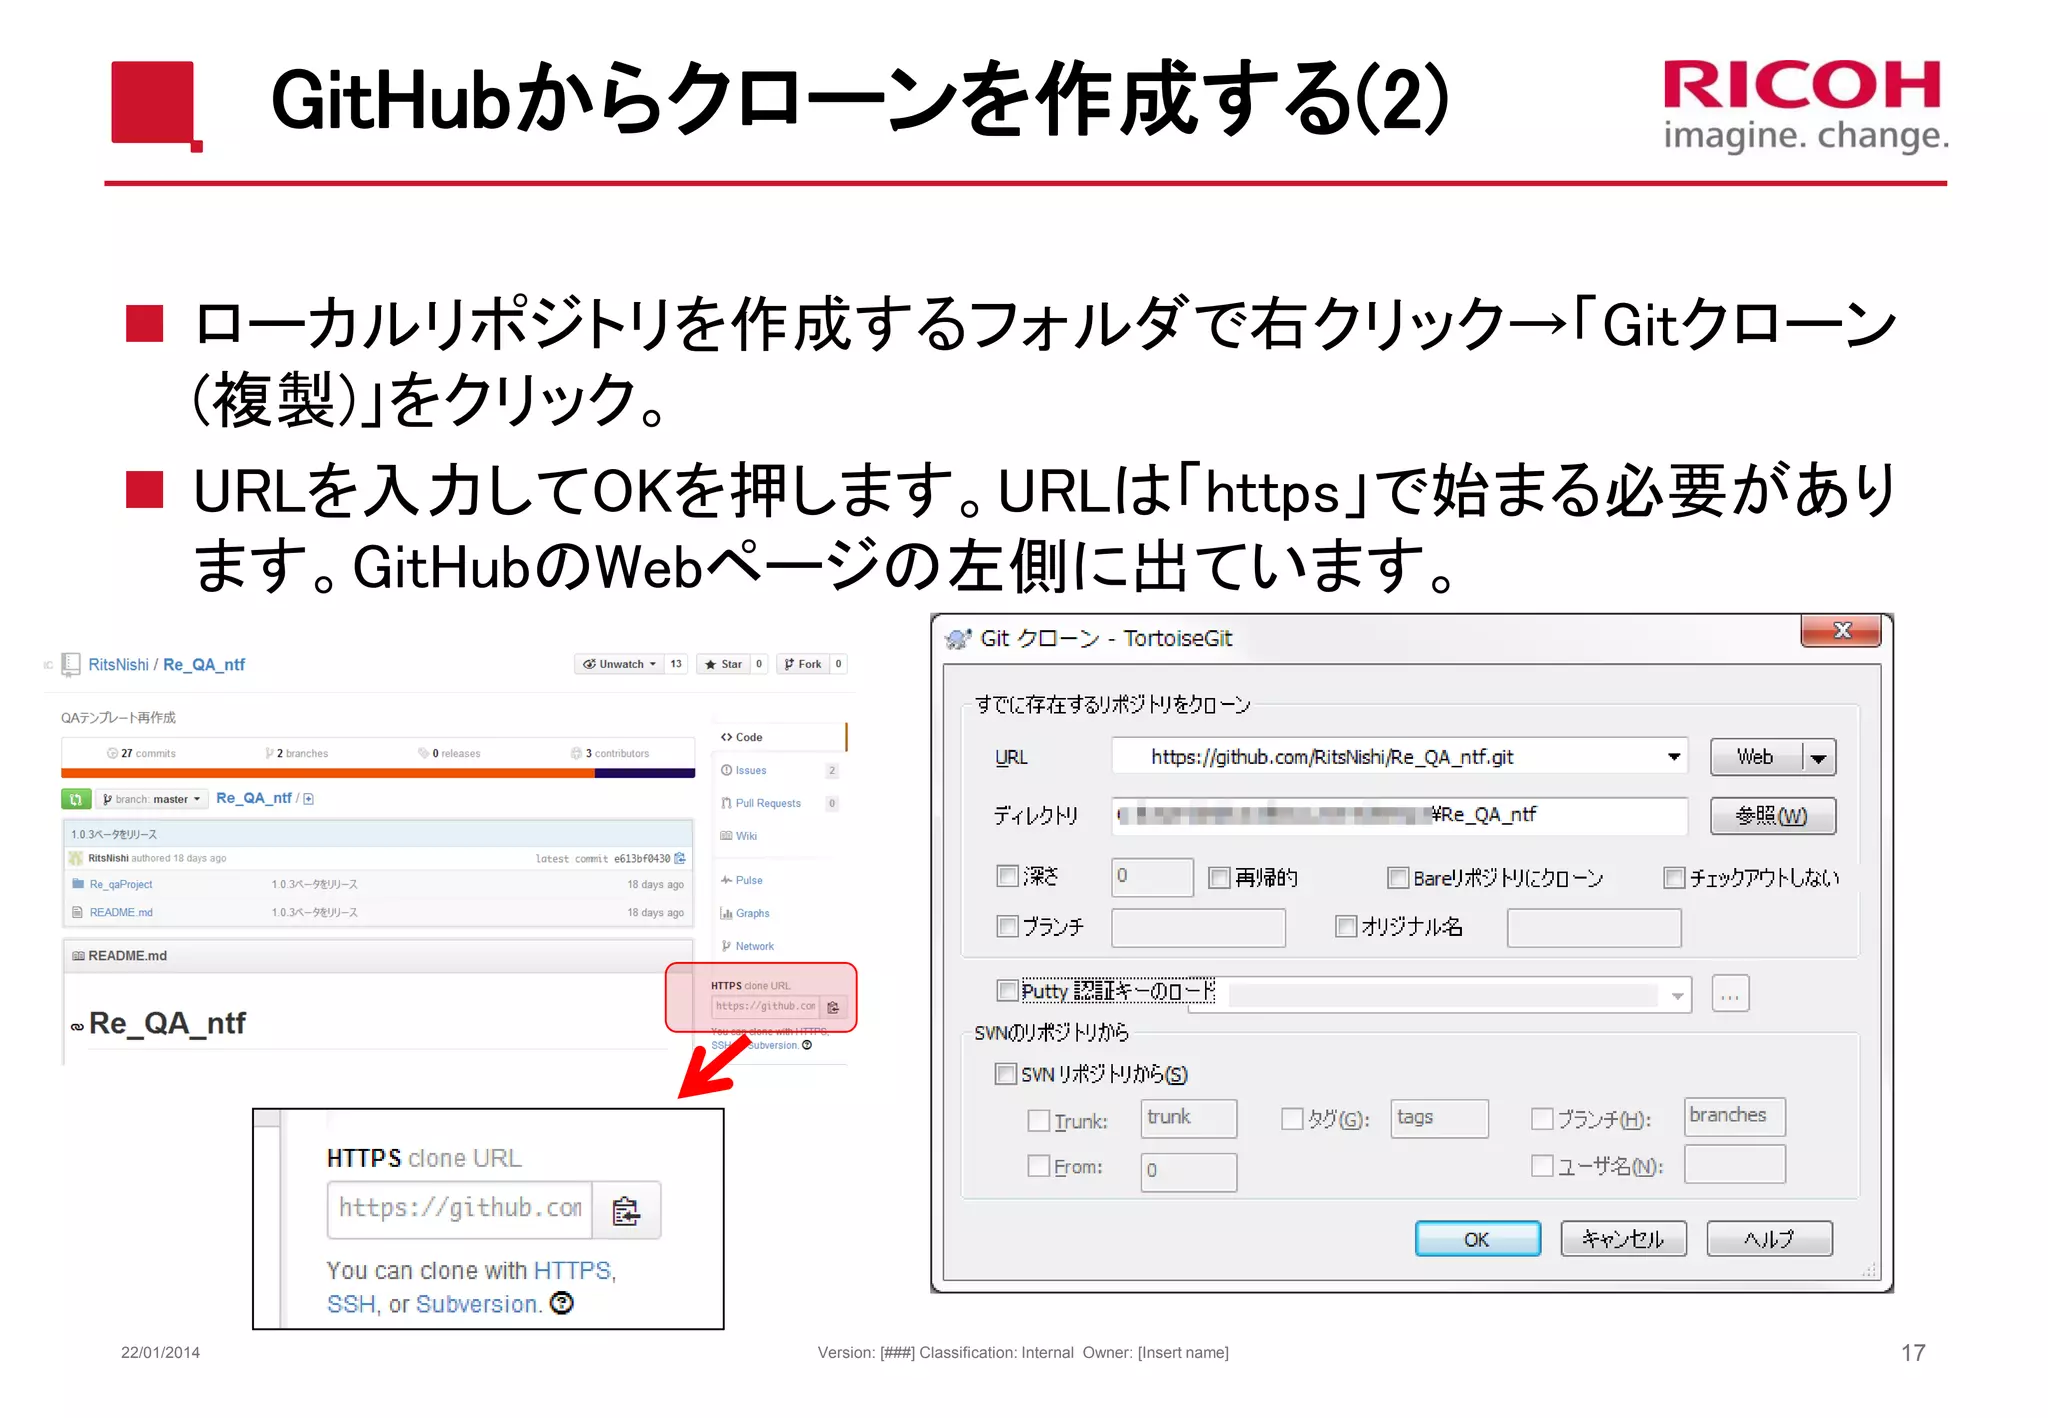Click the anchor link icon beside the Re_QA_ntf heading
The height and width of the screenshot is (1418, 2048).
point(77,1027)
